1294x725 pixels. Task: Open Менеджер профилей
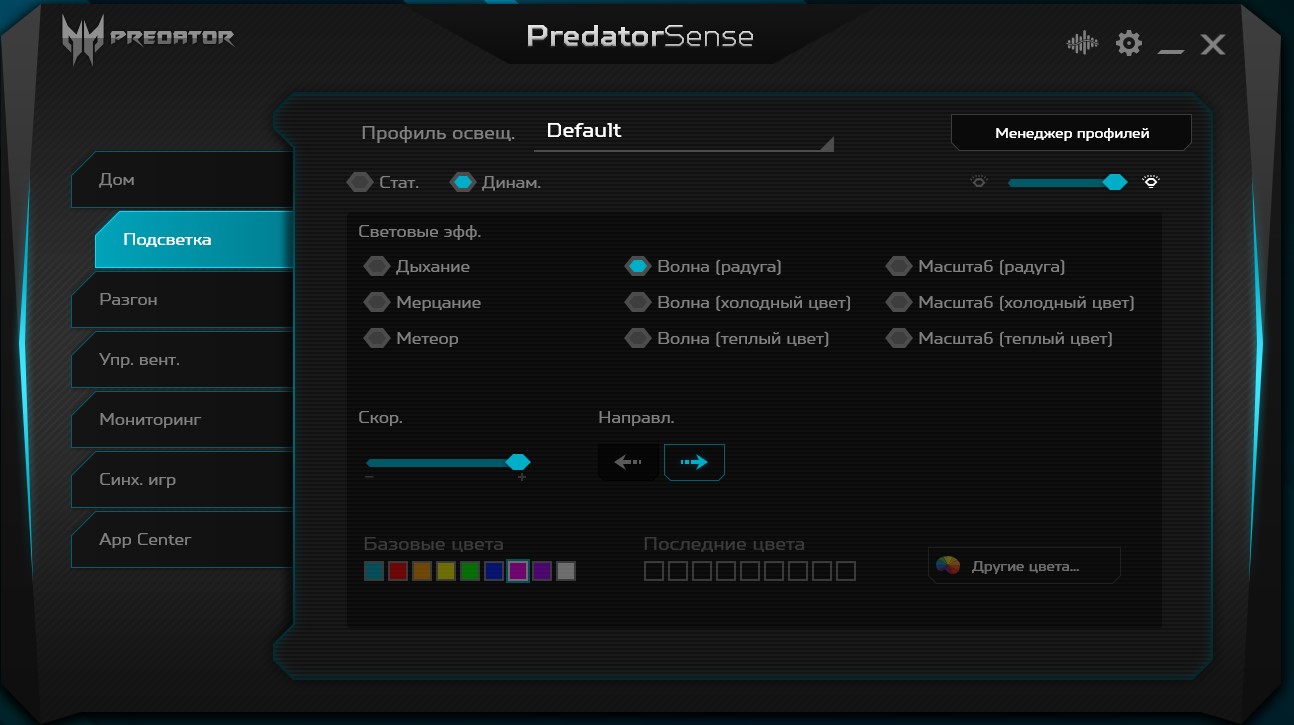point(1071,133)
